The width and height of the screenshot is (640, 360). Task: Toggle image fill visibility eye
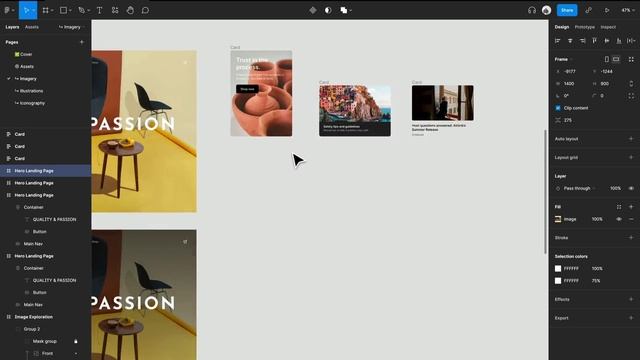click(619, 219)
